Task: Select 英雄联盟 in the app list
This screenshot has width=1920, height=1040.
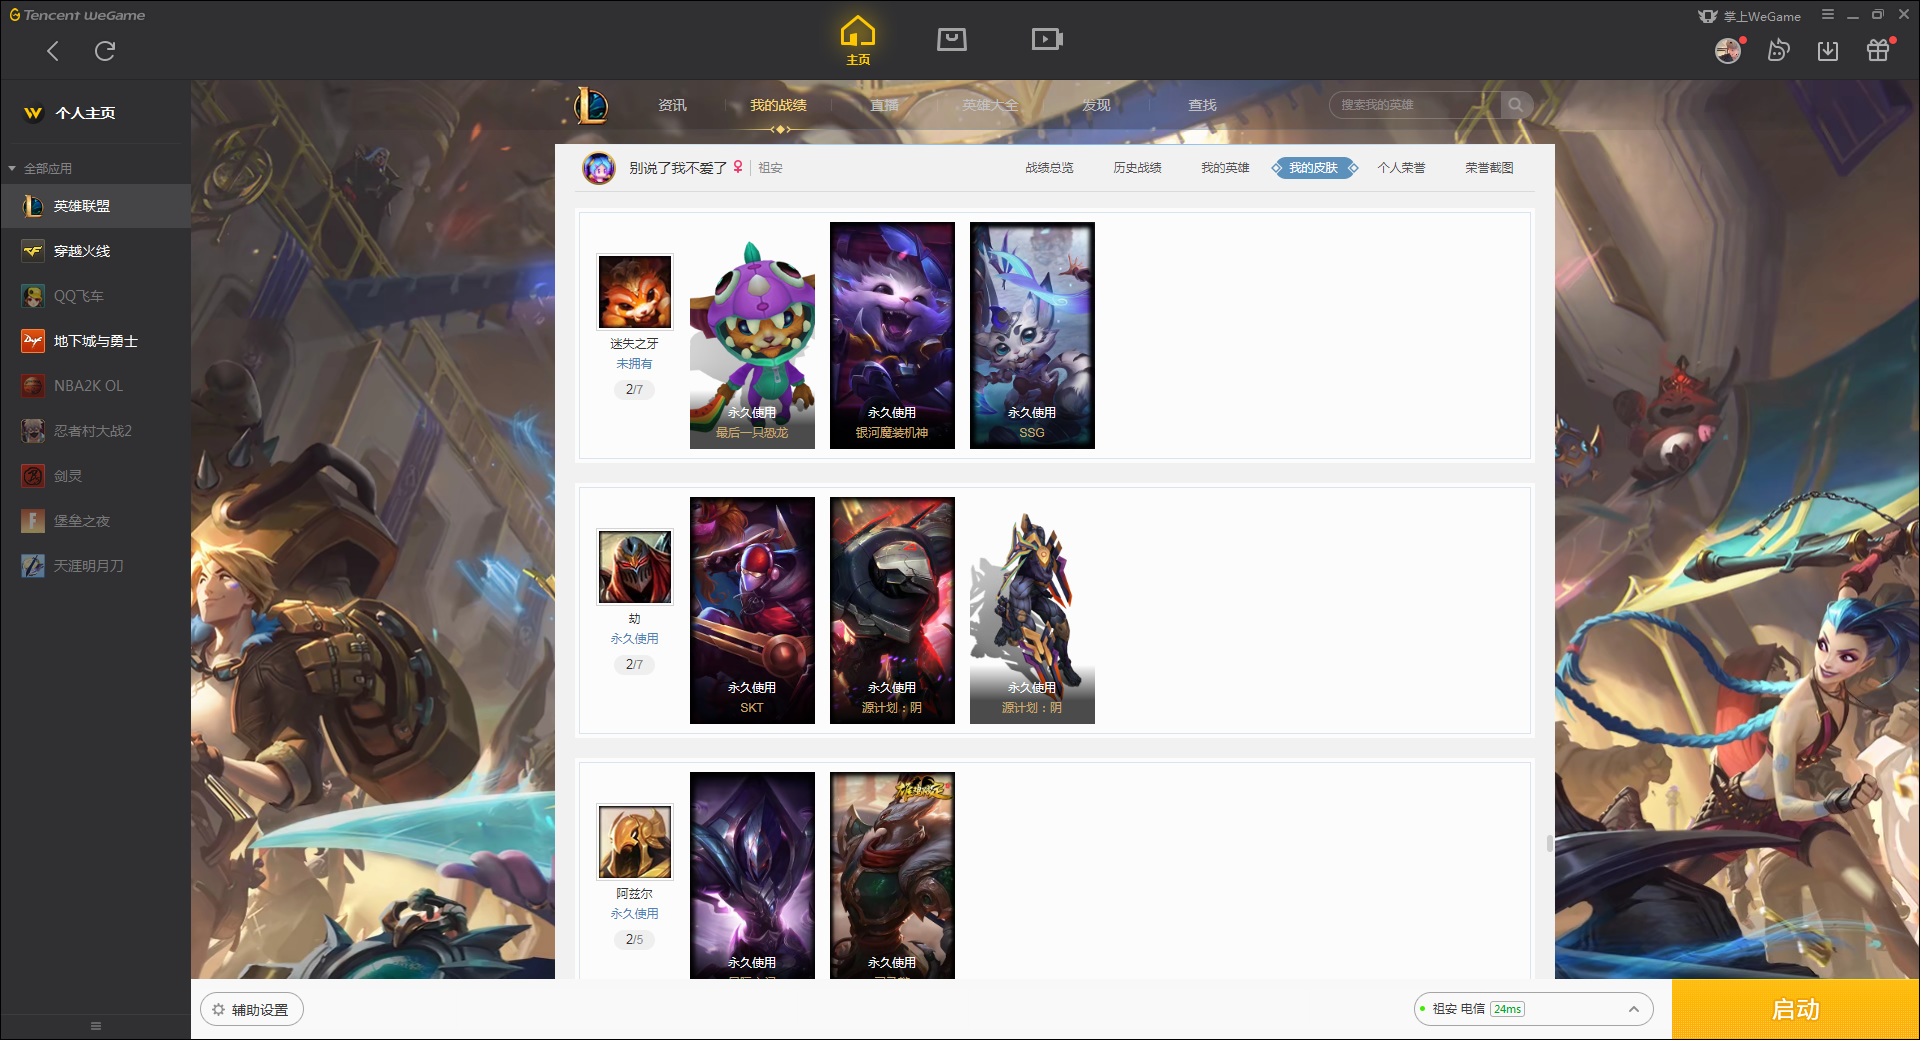Action: point(95,206)
